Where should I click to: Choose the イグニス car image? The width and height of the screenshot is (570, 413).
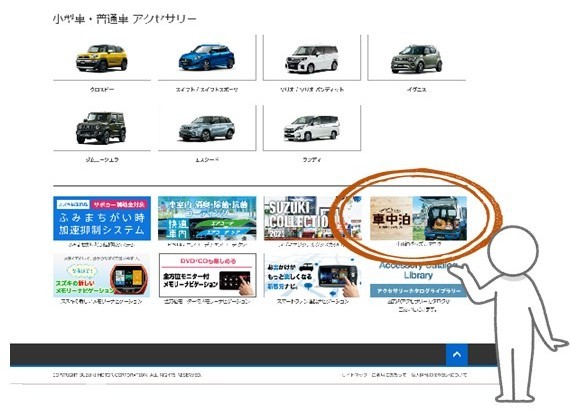417,58
